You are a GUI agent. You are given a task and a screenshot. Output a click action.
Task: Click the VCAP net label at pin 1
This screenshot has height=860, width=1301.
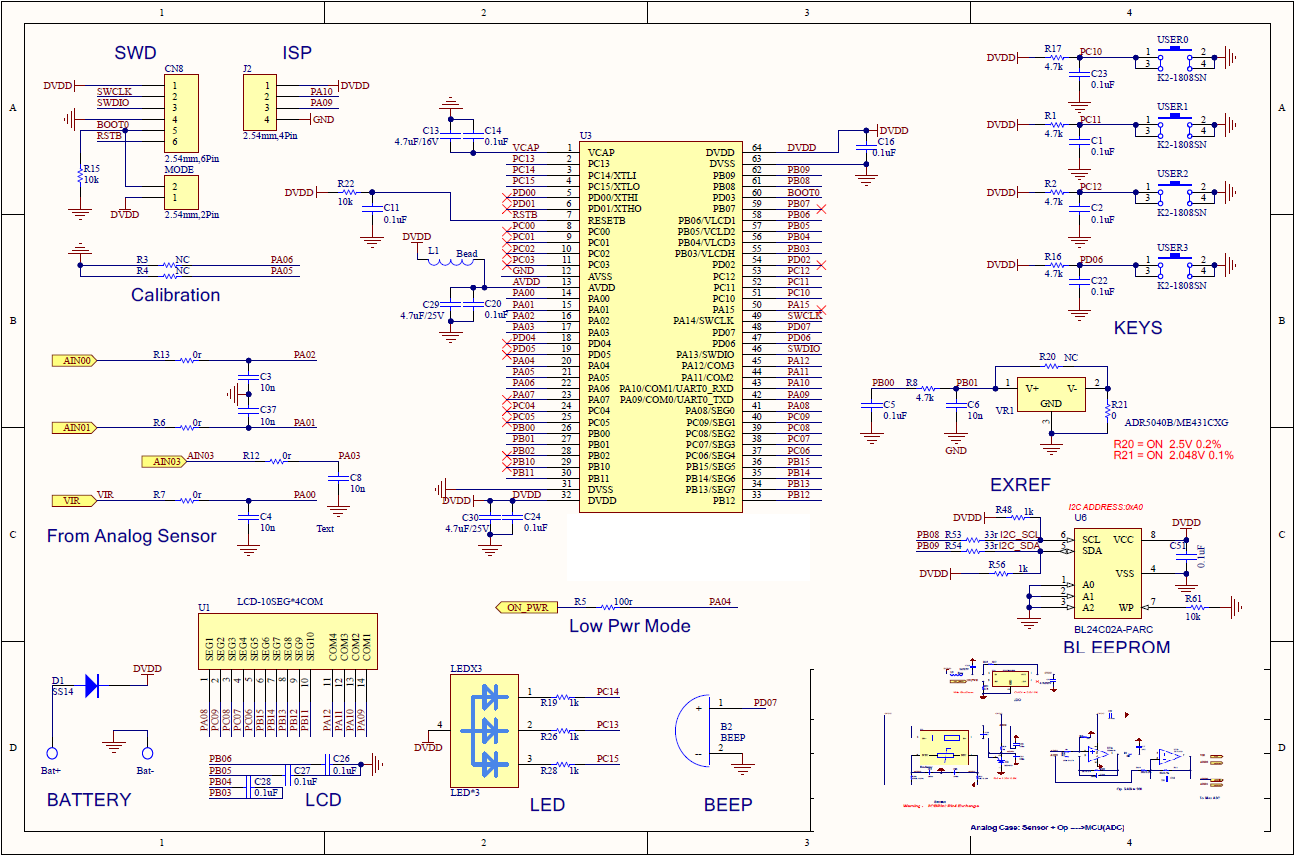[x=526, y=148]
